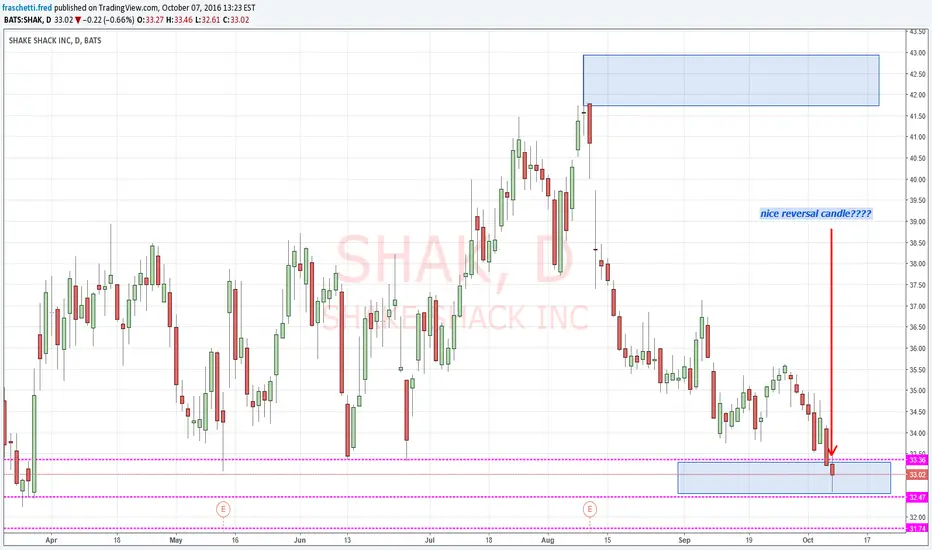Image resolution: width=932 pixels, height=550 pixels.
Task: Click the 'C:33.02' close value
Action: pos(235,20)
